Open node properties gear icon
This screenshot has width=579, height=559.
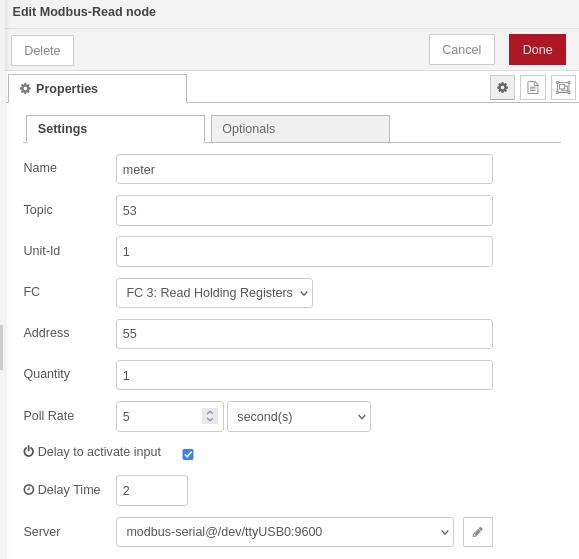(502, 88)
